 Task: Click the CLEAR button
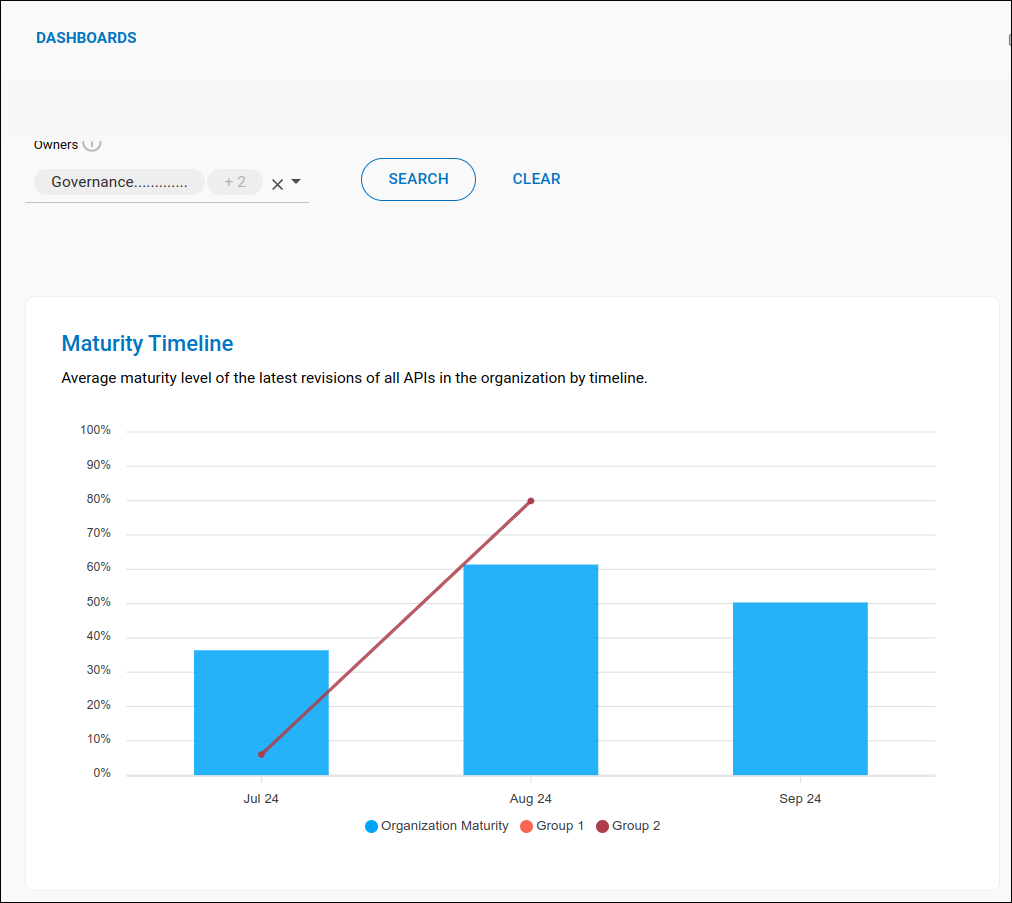(x=536, y=179)
